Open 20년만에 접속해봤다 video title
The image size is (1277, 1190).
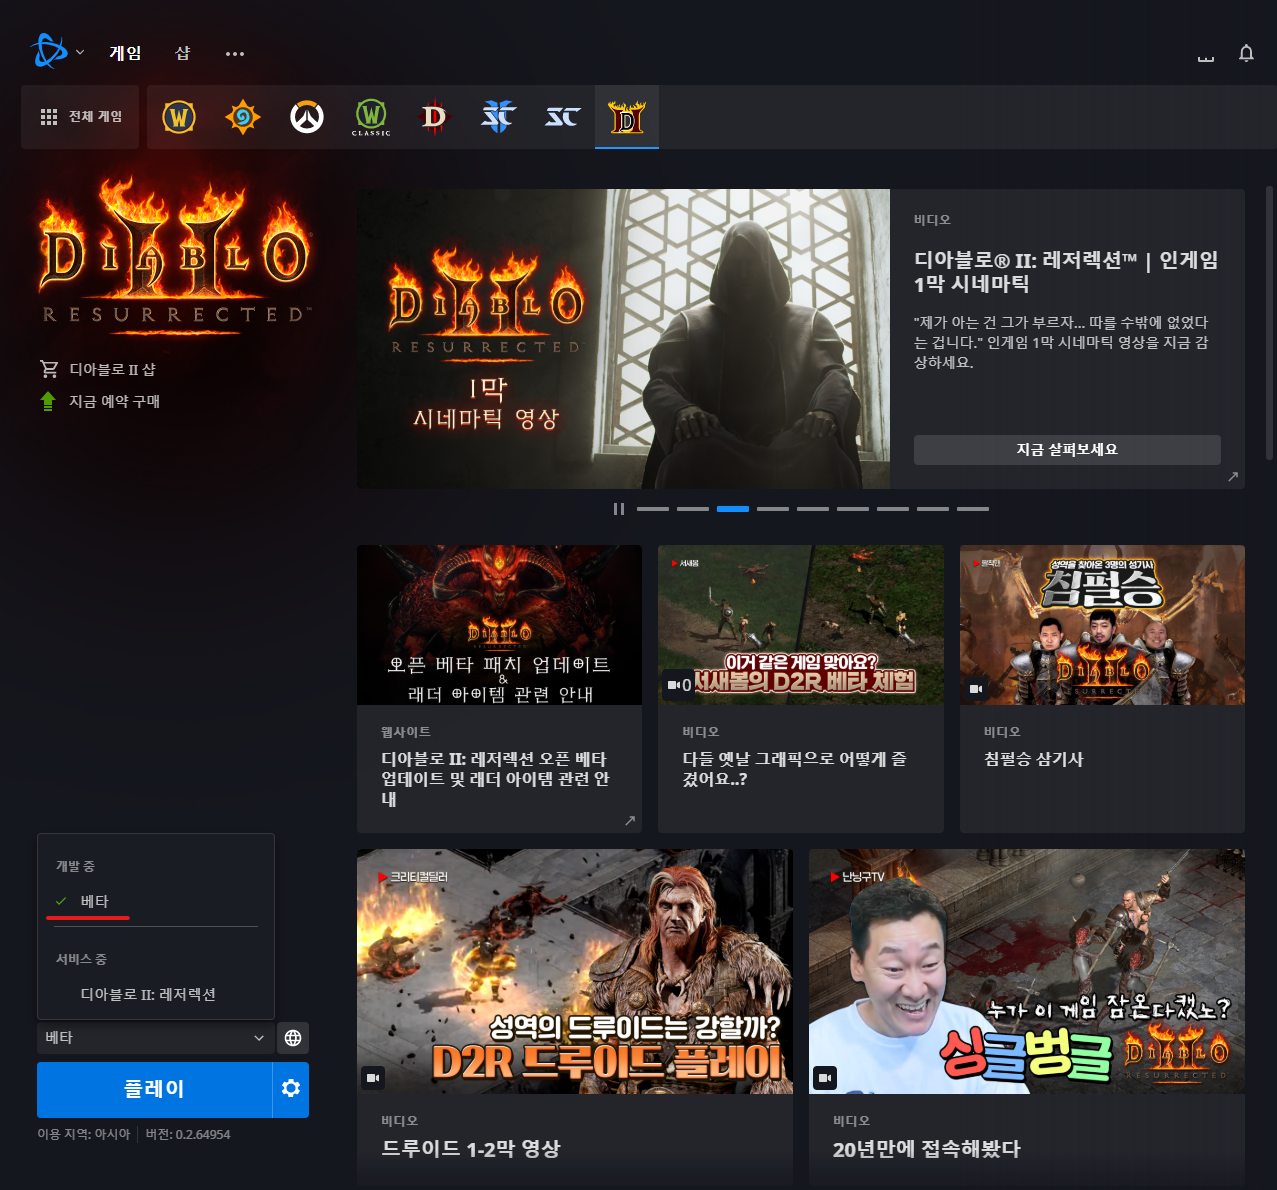[927, 1149]
